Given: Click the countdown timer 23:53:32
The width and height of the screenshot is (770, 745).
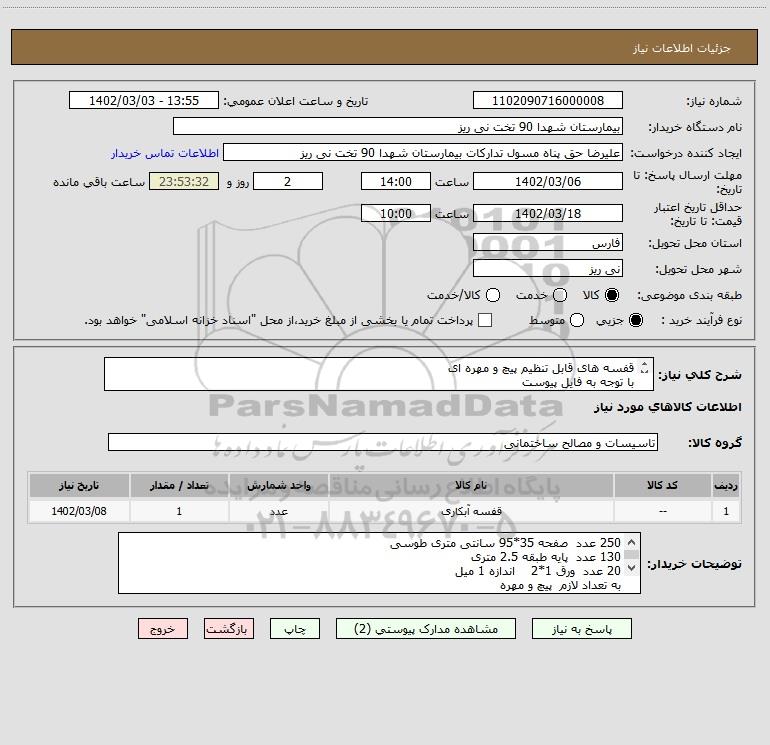Looking at the screenshot, I should tap(184, 181).
